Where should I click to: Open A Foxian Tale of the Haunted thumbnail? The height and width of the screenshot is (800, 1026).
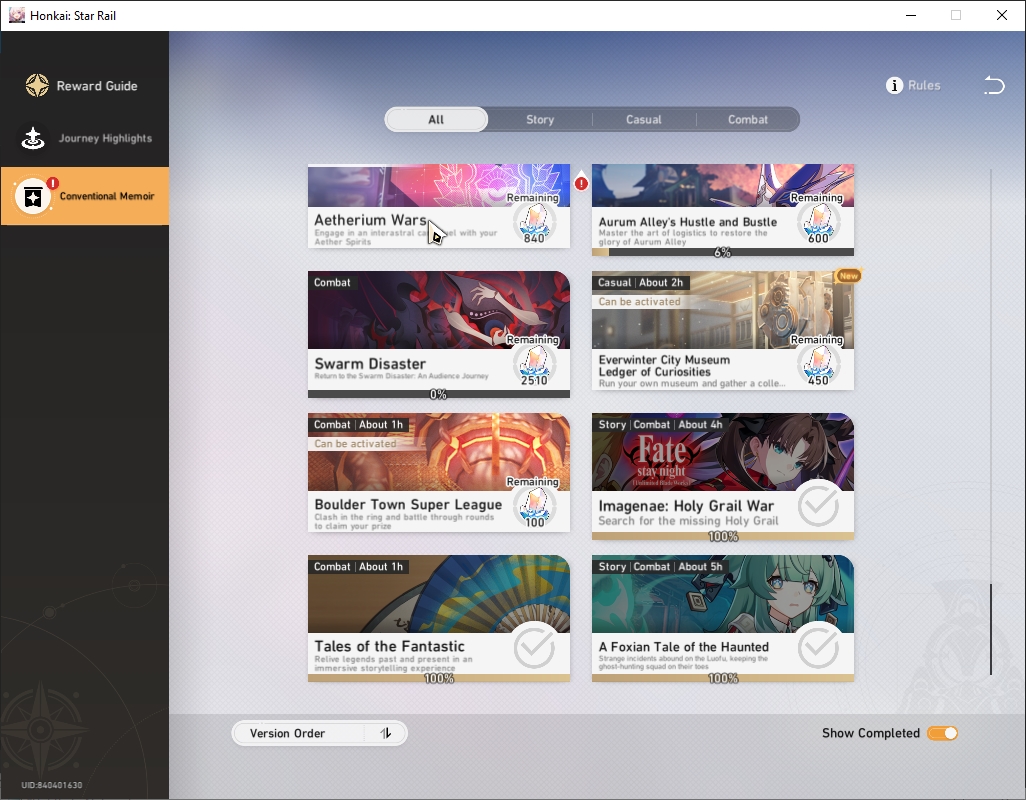point(722,594)
